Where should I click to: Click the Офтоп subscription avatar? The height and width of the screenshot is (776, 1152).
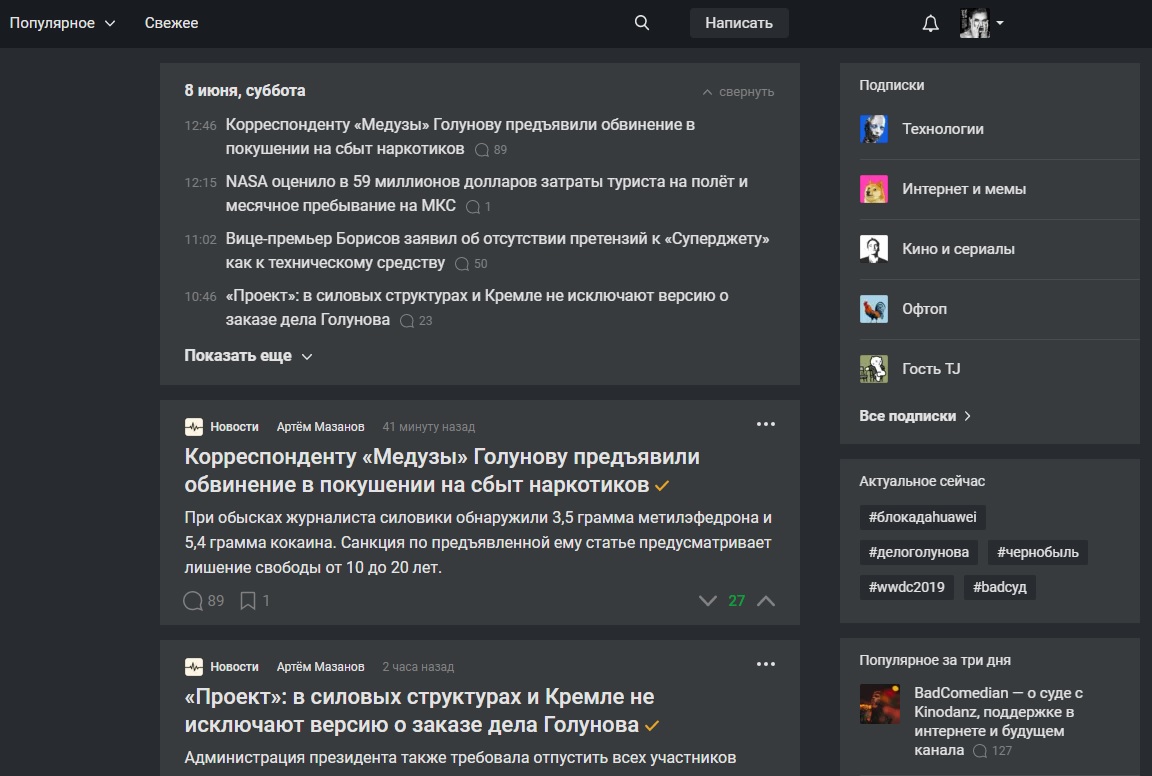point(873,309)
